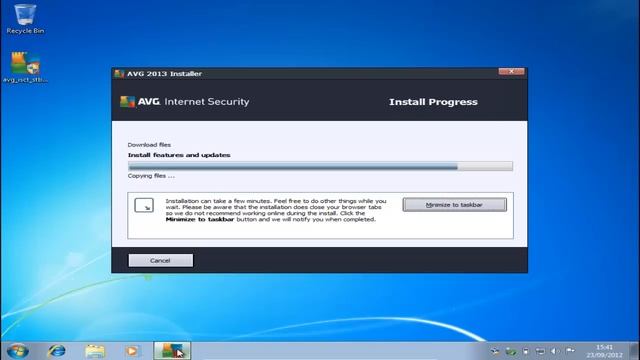Click the AVG Internet Security header logo

(184, 102)
